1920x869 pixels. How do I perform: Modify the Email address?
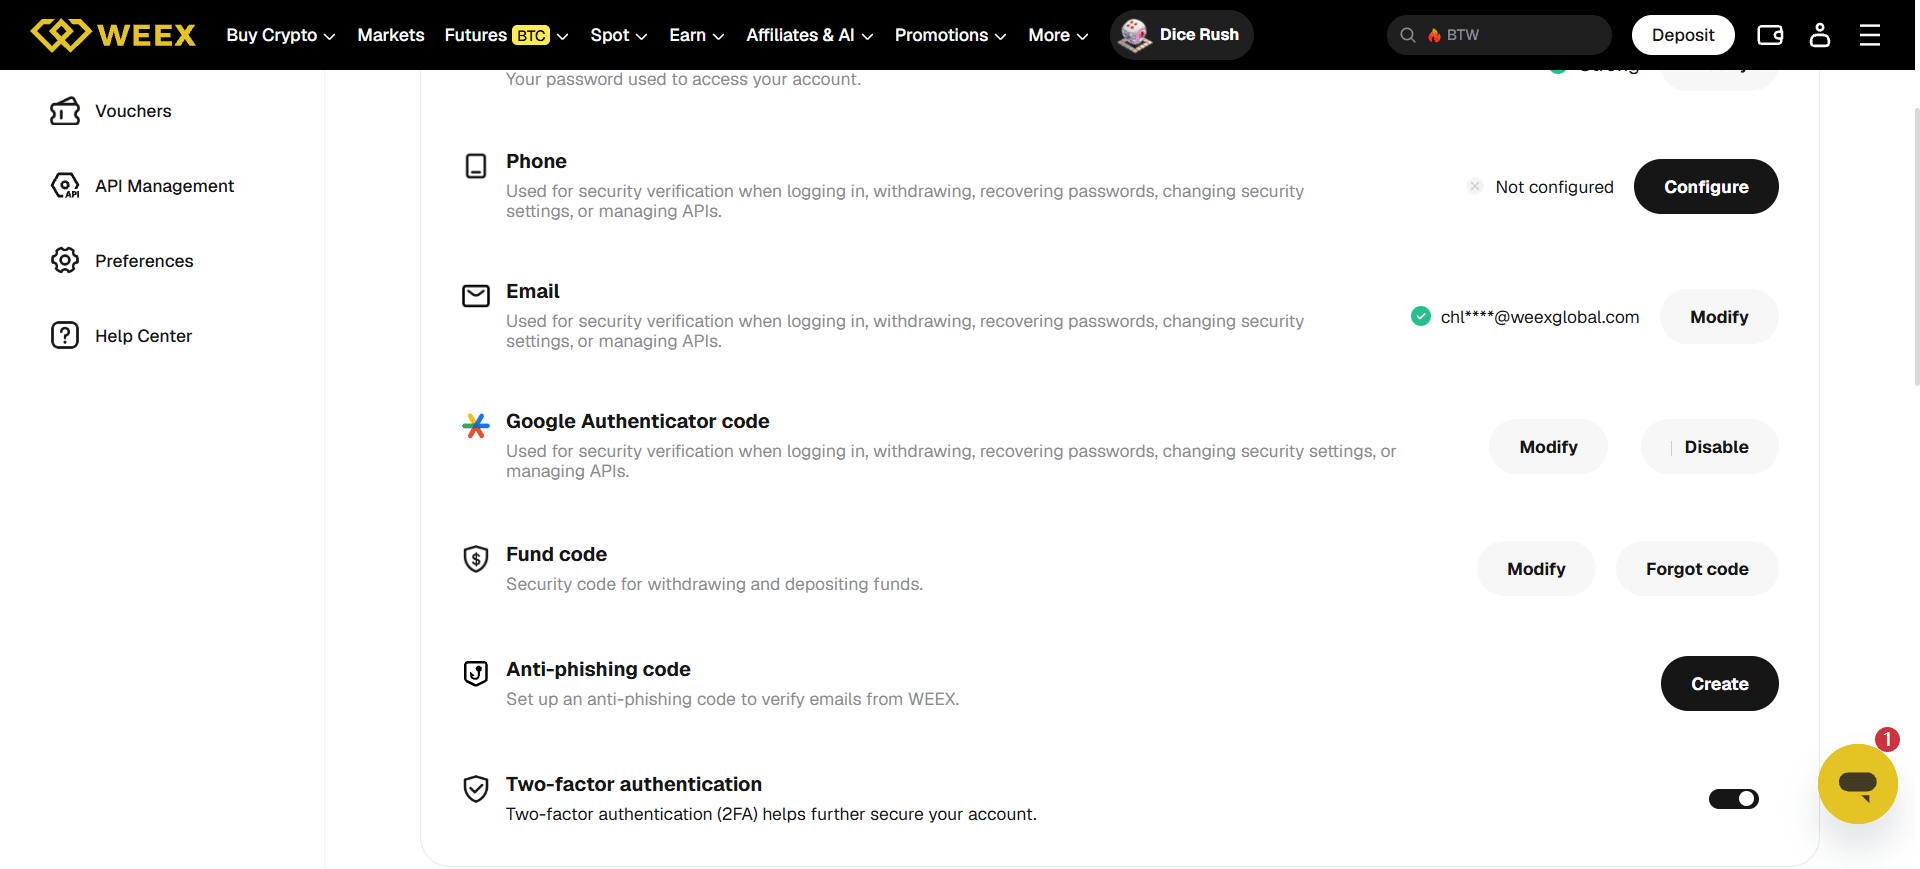pos(1719,317)
